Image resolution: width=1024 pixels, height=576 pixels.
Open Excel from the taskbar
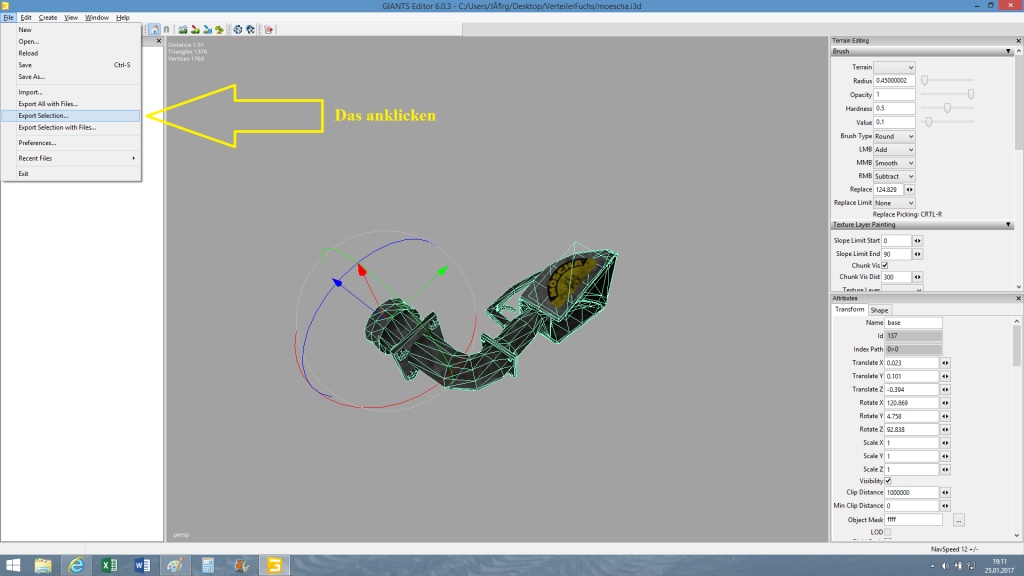pos(107,565)
